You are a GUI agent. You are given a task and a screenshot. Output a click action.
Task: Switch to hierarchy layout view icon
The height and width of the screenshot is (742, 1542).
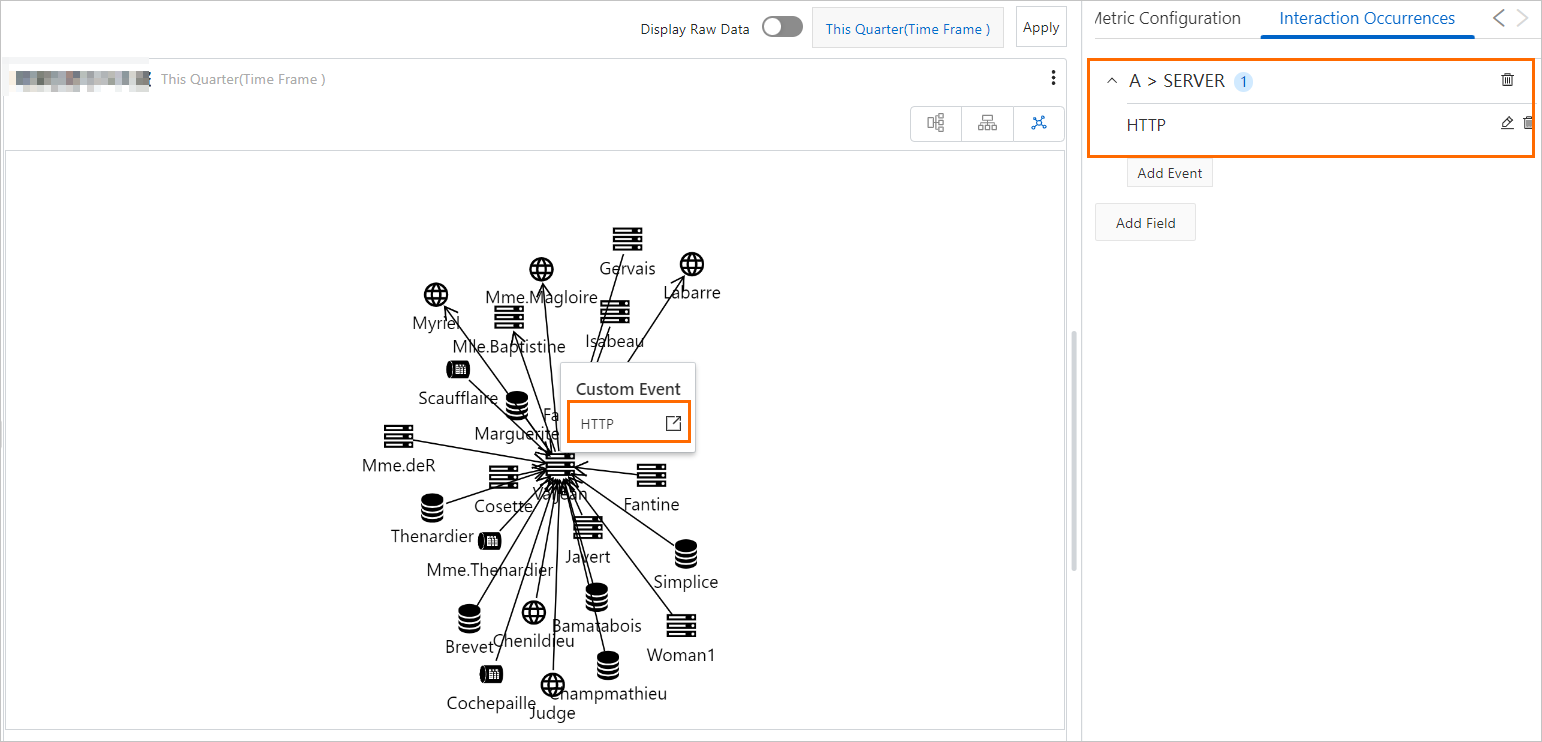click(988, 123)
